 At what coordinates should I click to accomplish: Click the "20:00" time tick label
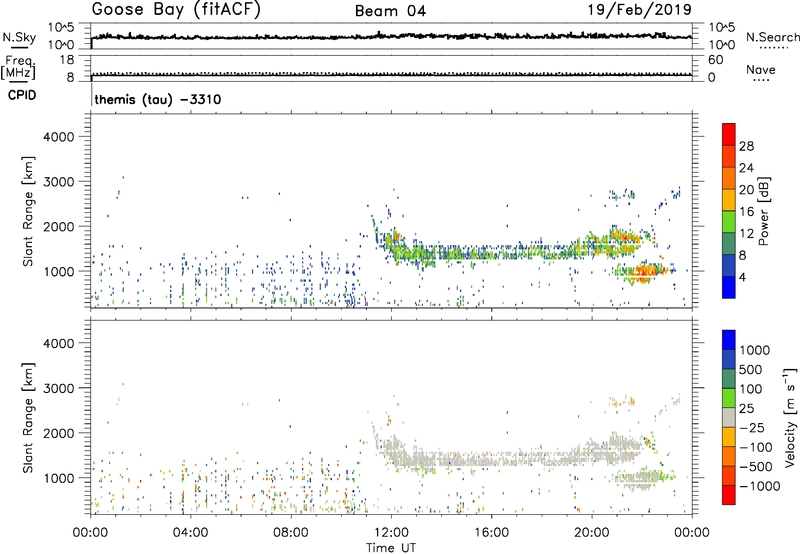coord(592,533)
